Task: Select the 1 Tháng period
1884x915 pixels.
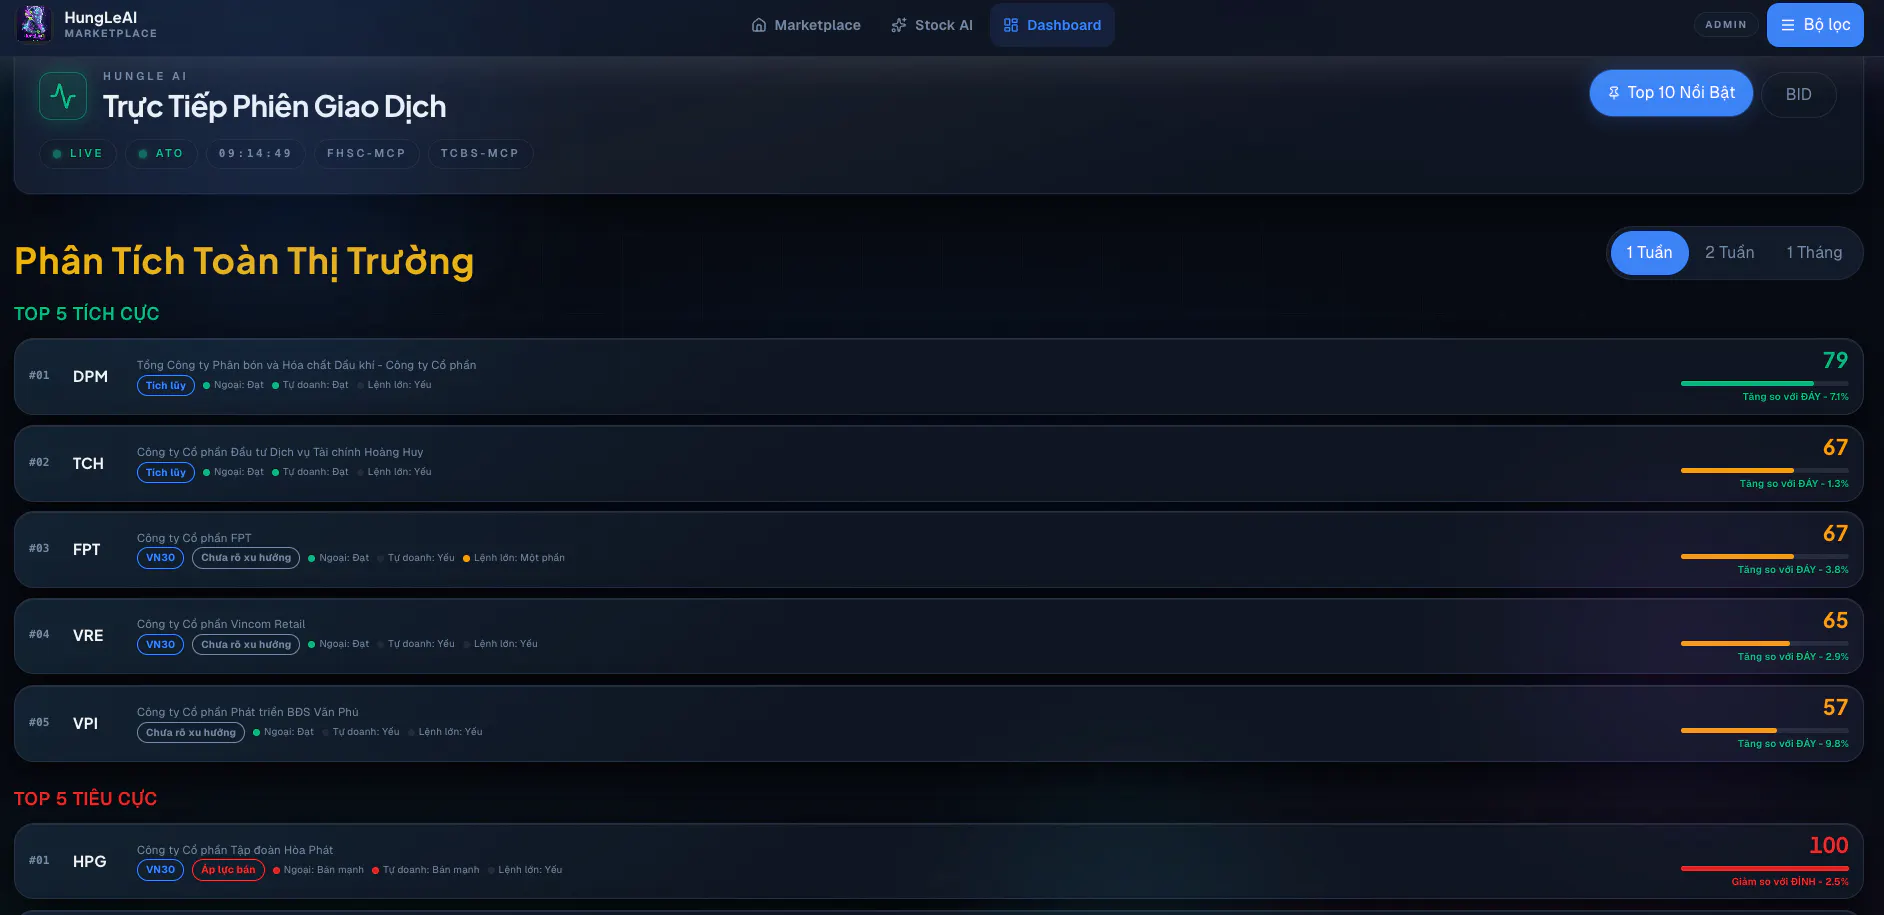Action: tap(1814, 253)
